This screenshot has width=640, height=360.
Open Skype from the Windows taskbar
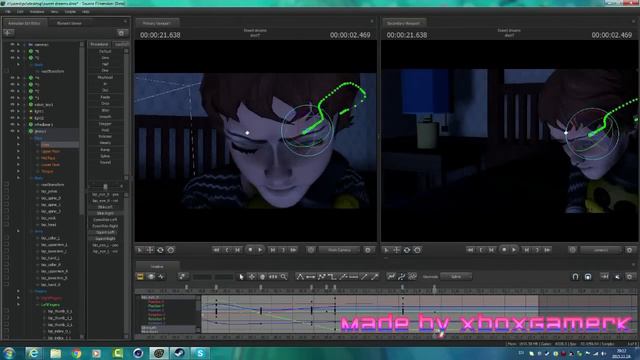click(x=200, y=353)
